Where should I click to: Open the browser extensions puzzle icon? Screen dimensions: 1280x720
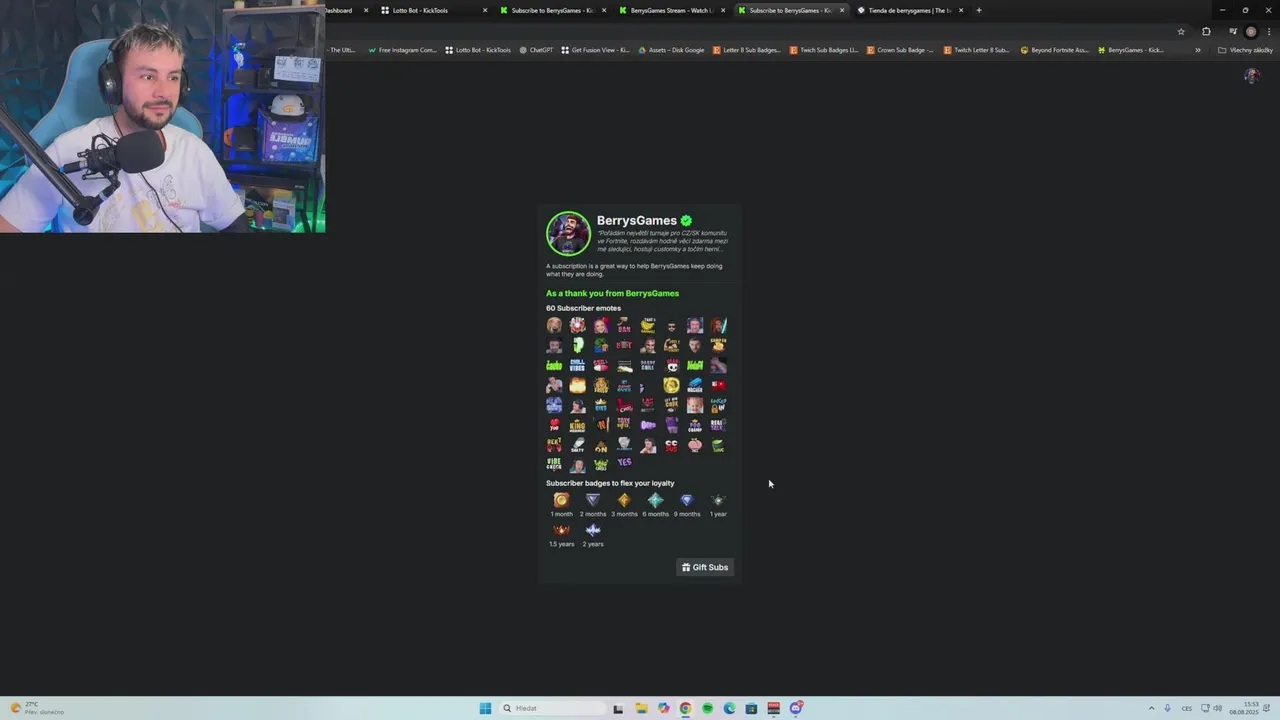click(x=1206, y=31)
